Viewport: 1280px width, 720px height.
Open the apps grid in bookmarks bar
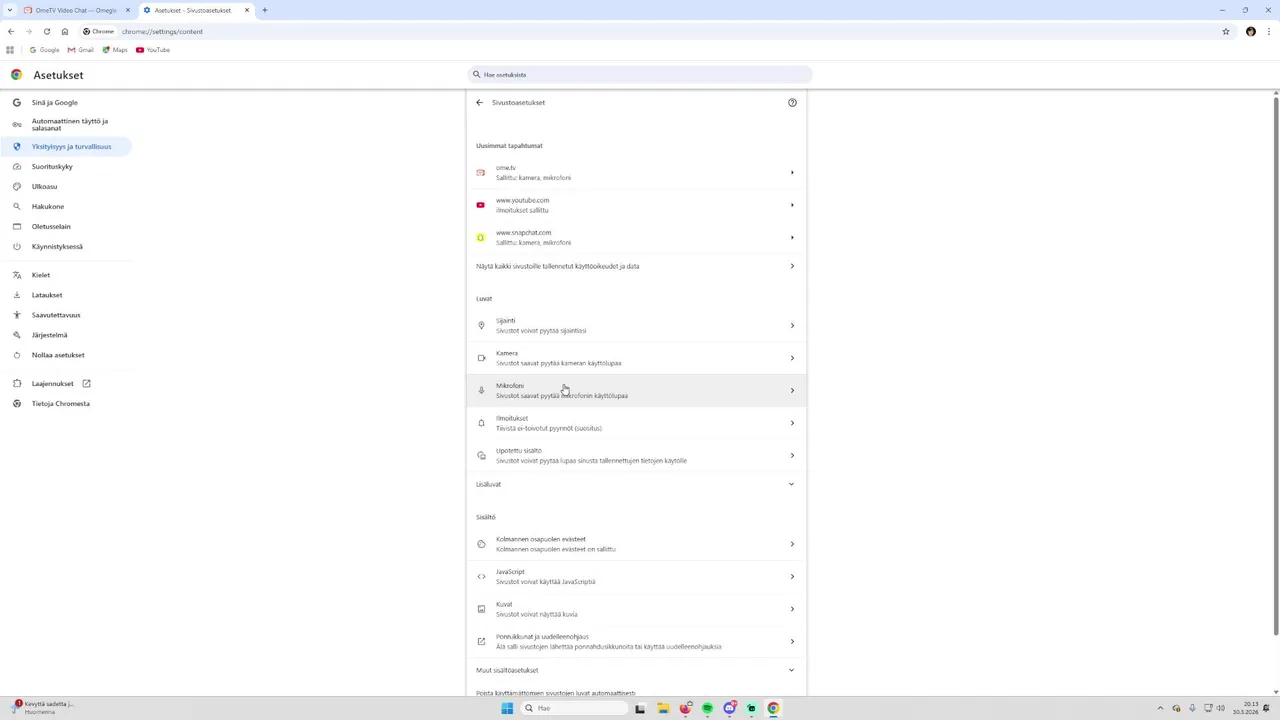[10, 50]
